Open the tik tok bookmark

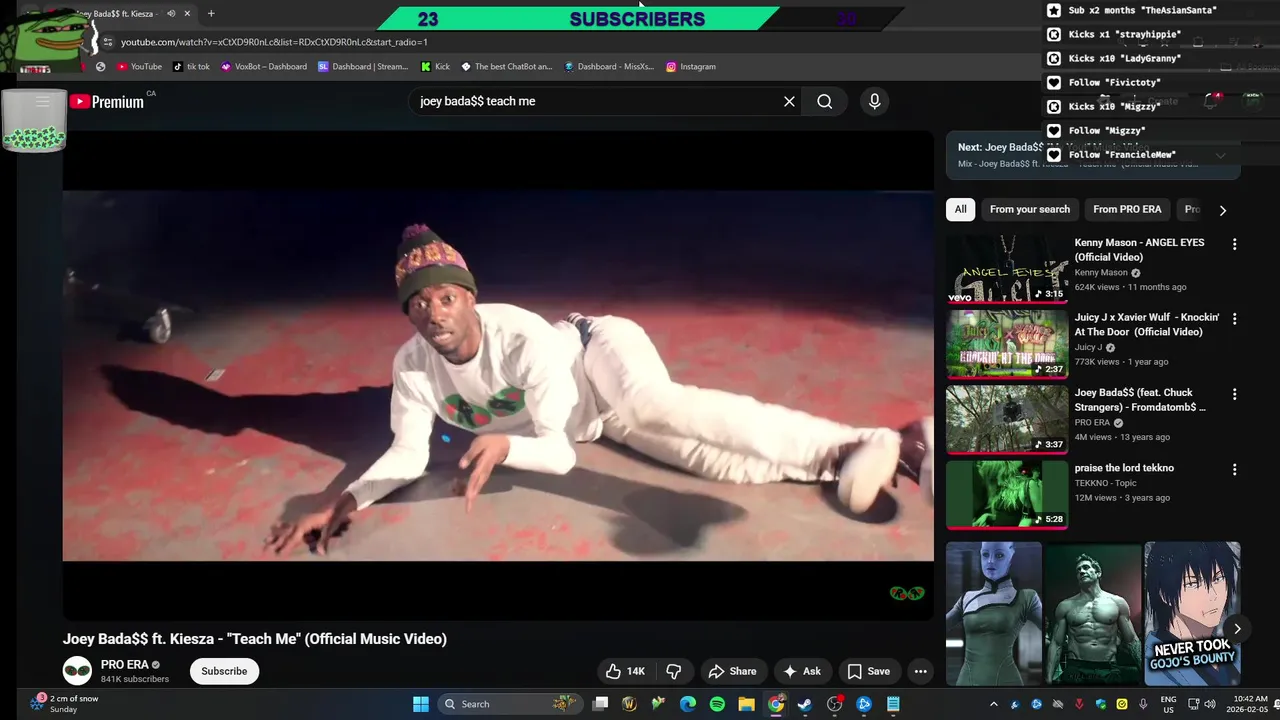[x=191, y=67]
